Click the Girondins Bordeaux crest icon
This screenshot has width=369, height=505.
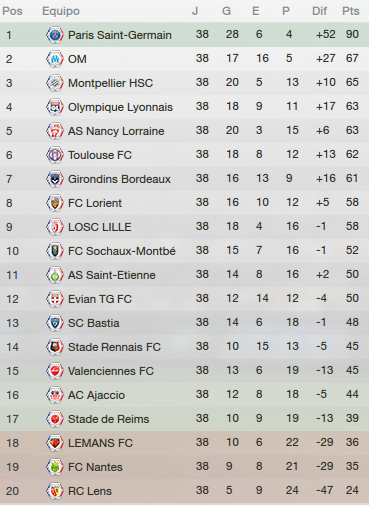[x=55, y=179]
